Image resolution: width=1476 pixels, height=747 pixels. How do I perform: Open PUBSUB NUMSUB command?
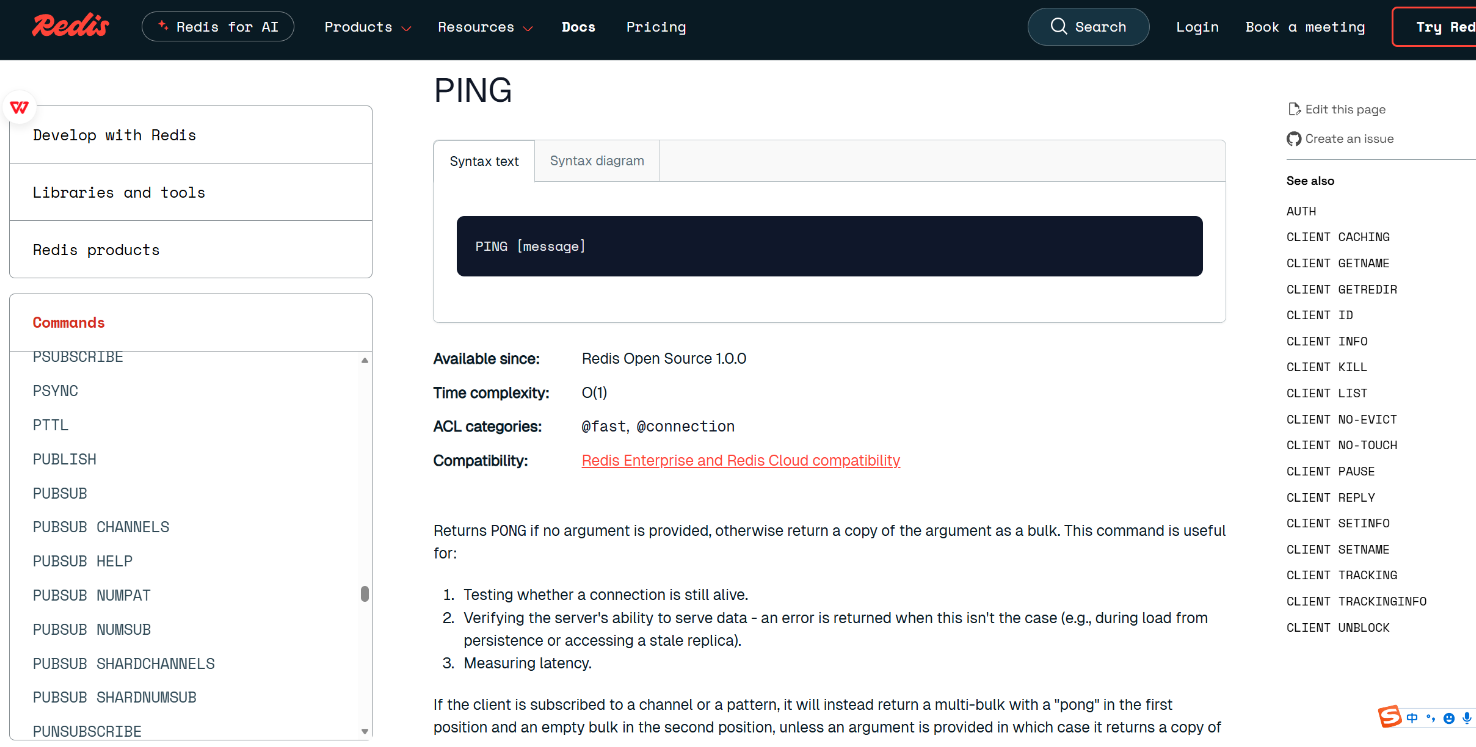coord(92,630)
